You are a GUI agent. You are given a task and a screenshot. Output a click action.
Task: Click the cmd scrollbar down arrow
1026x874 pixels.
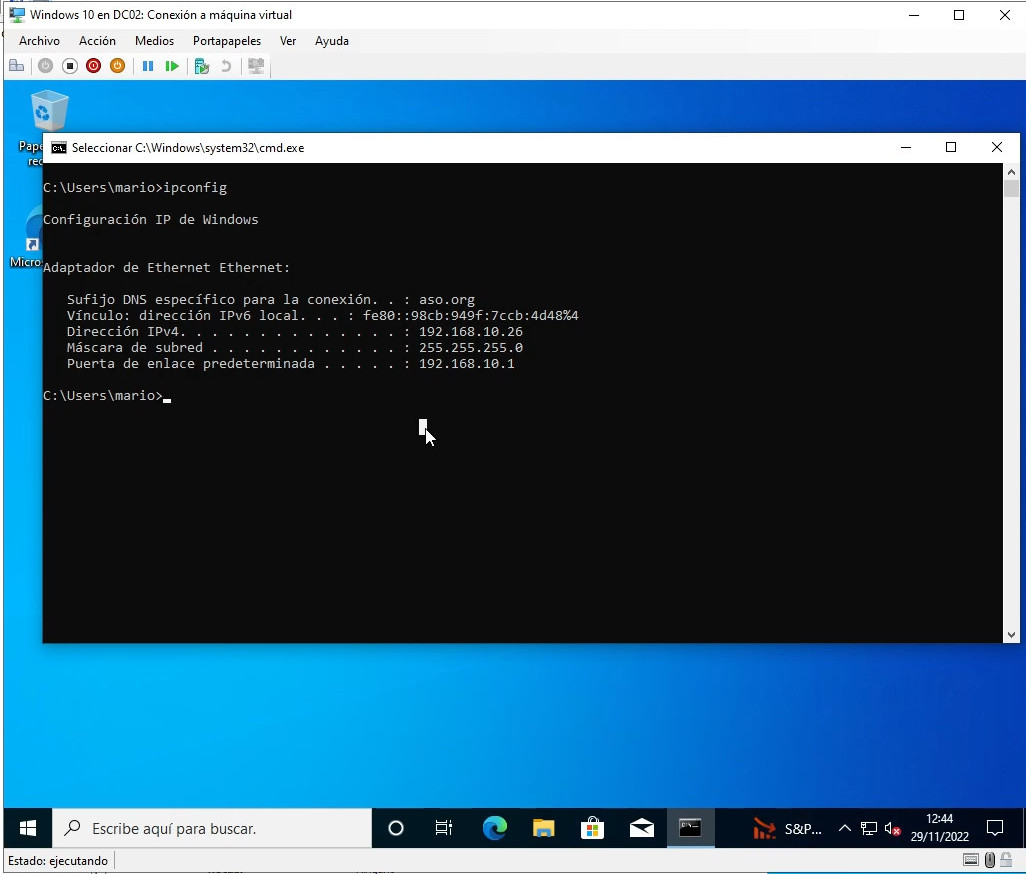click(x=1011, y=634)
